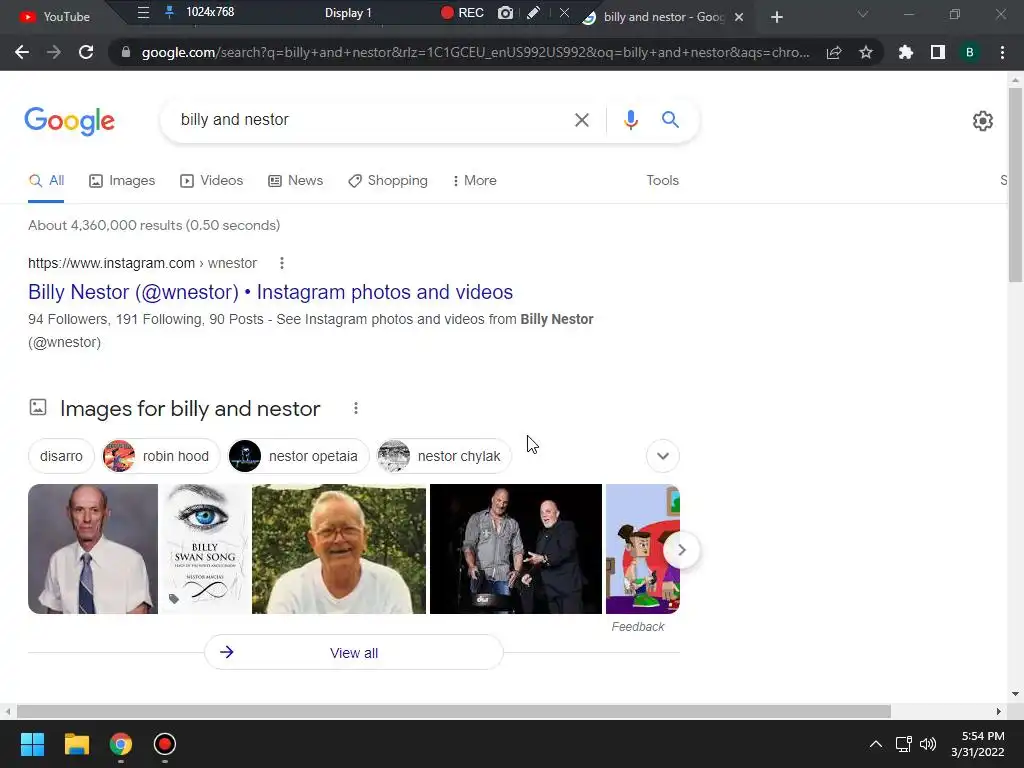Open more options for Images section
1024x768 pixels.
tap(355, 408)
